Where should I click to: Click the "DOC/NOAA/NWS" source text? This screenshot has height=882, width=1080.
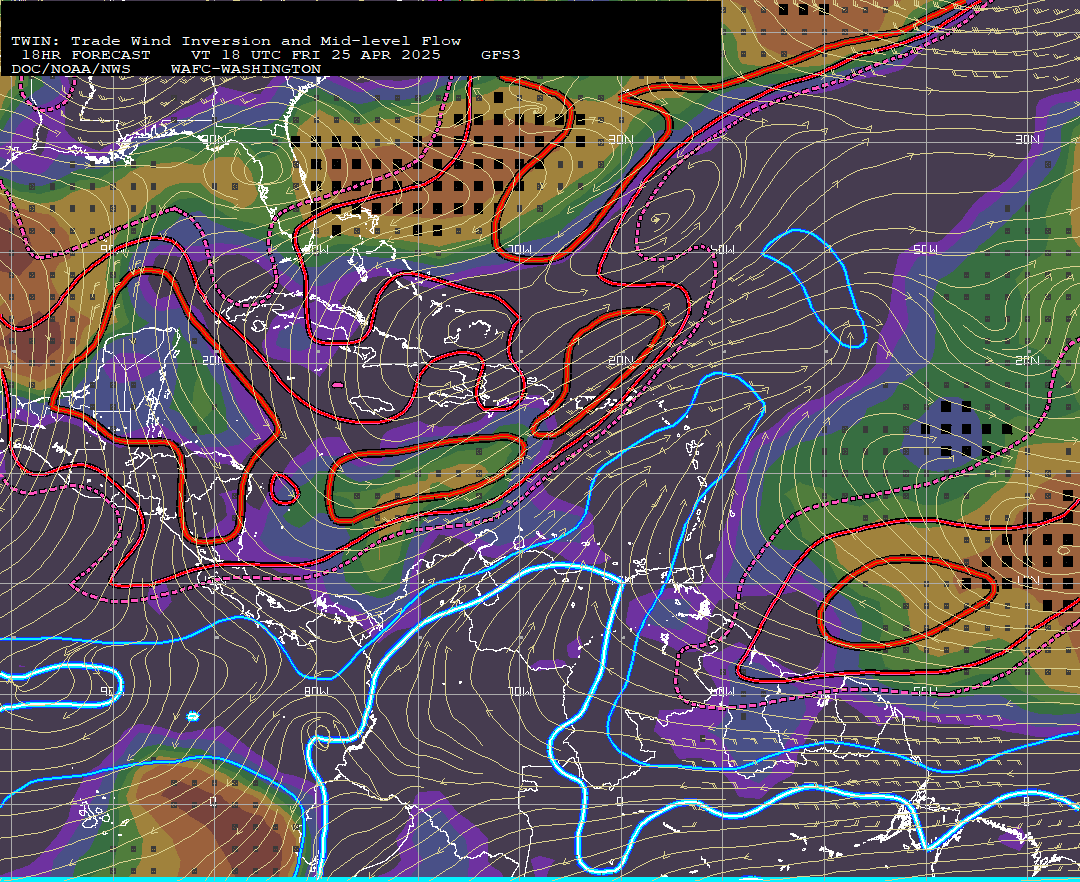coord(71,70)
